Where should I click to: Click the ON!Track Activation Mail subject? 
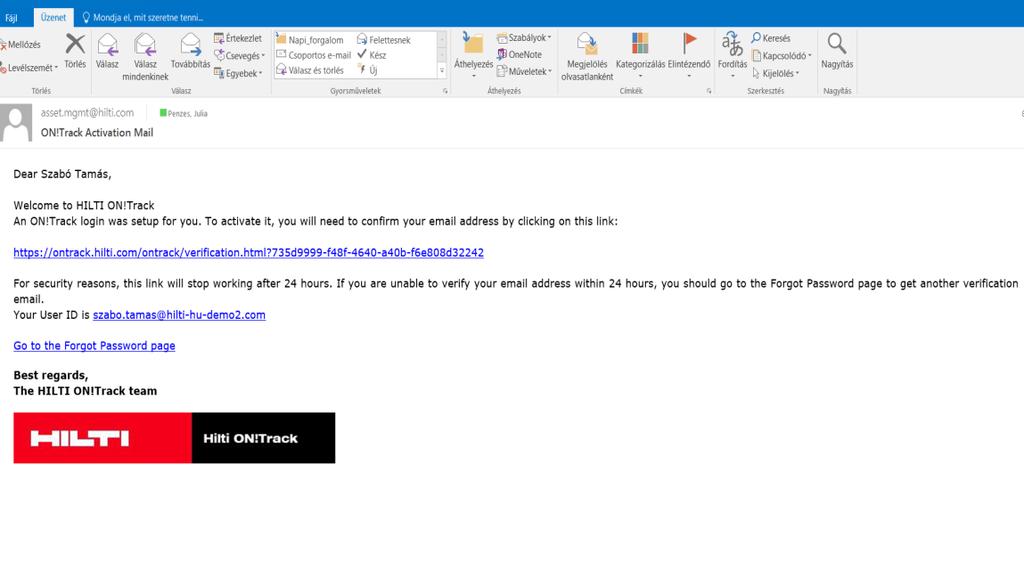(97, 133)
